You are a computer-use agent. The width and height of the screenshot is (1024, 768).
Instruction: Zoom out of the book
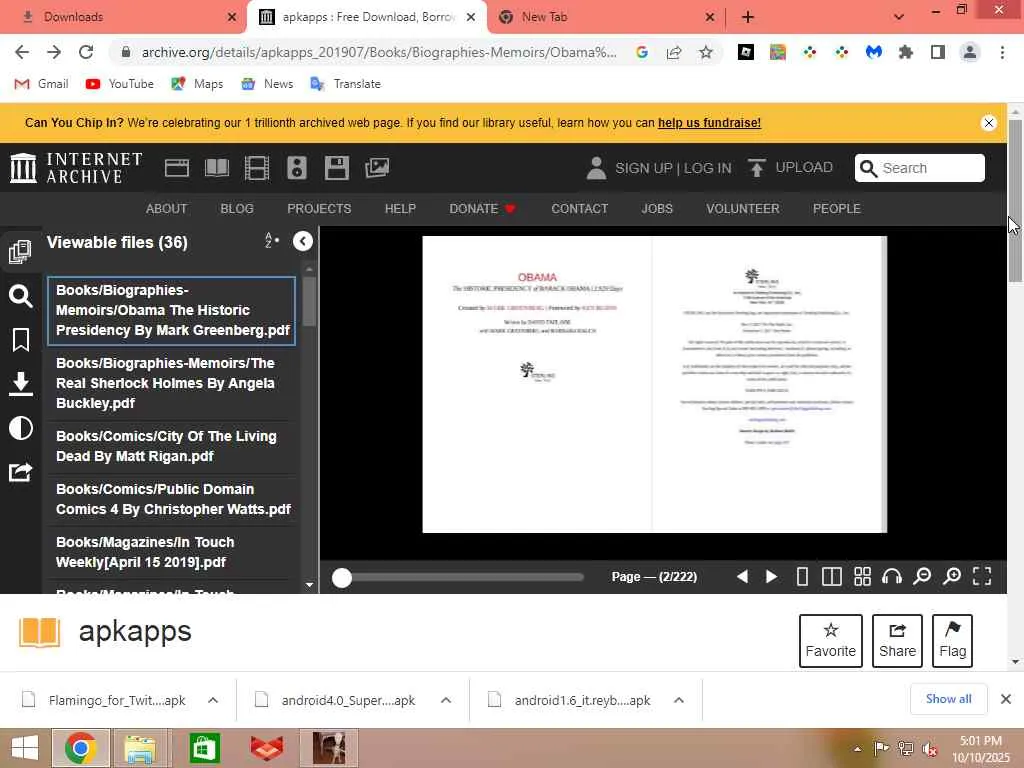click(921, 577)
